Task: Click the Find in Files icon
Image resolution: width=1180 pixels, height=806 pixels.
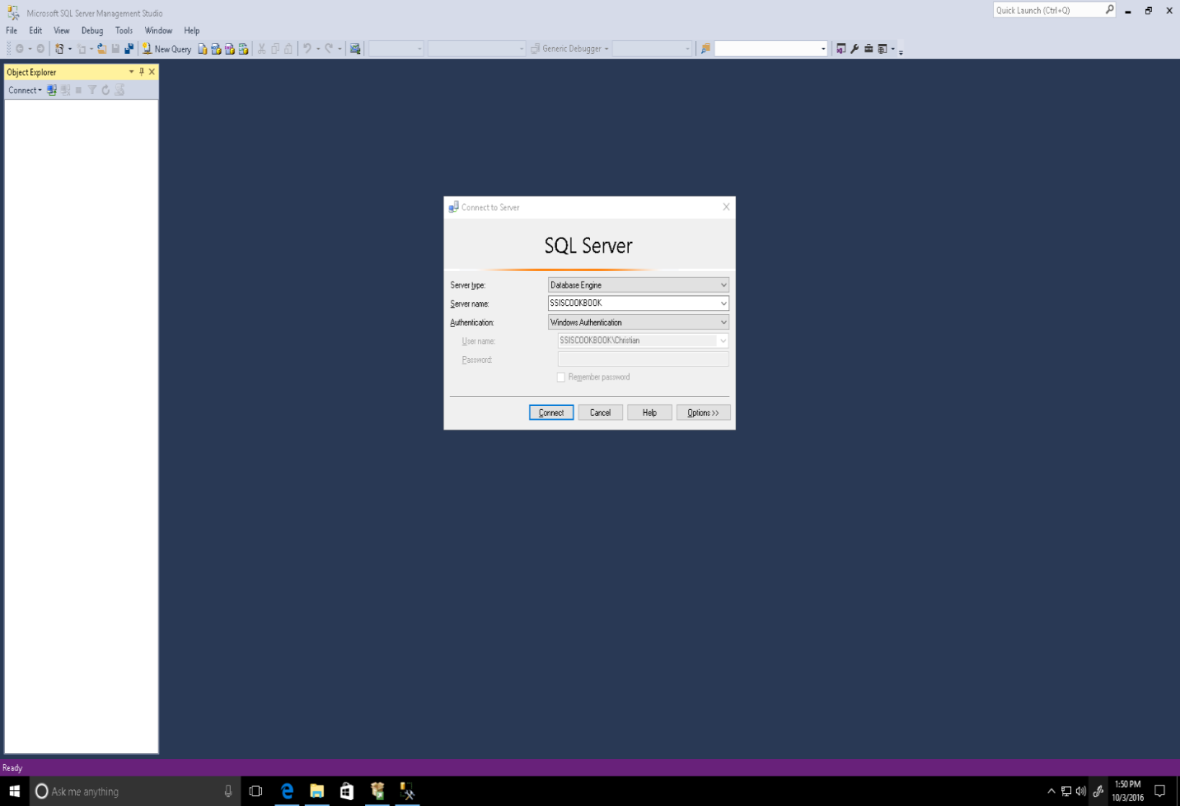Action: pos(705,49)
